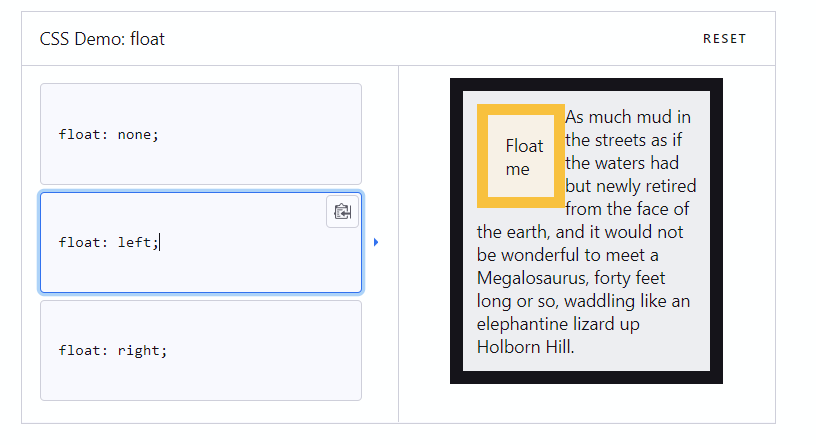Click the clipboard copy icon
The height and width of the screenshot is (445, 816).
coord(342,211)
